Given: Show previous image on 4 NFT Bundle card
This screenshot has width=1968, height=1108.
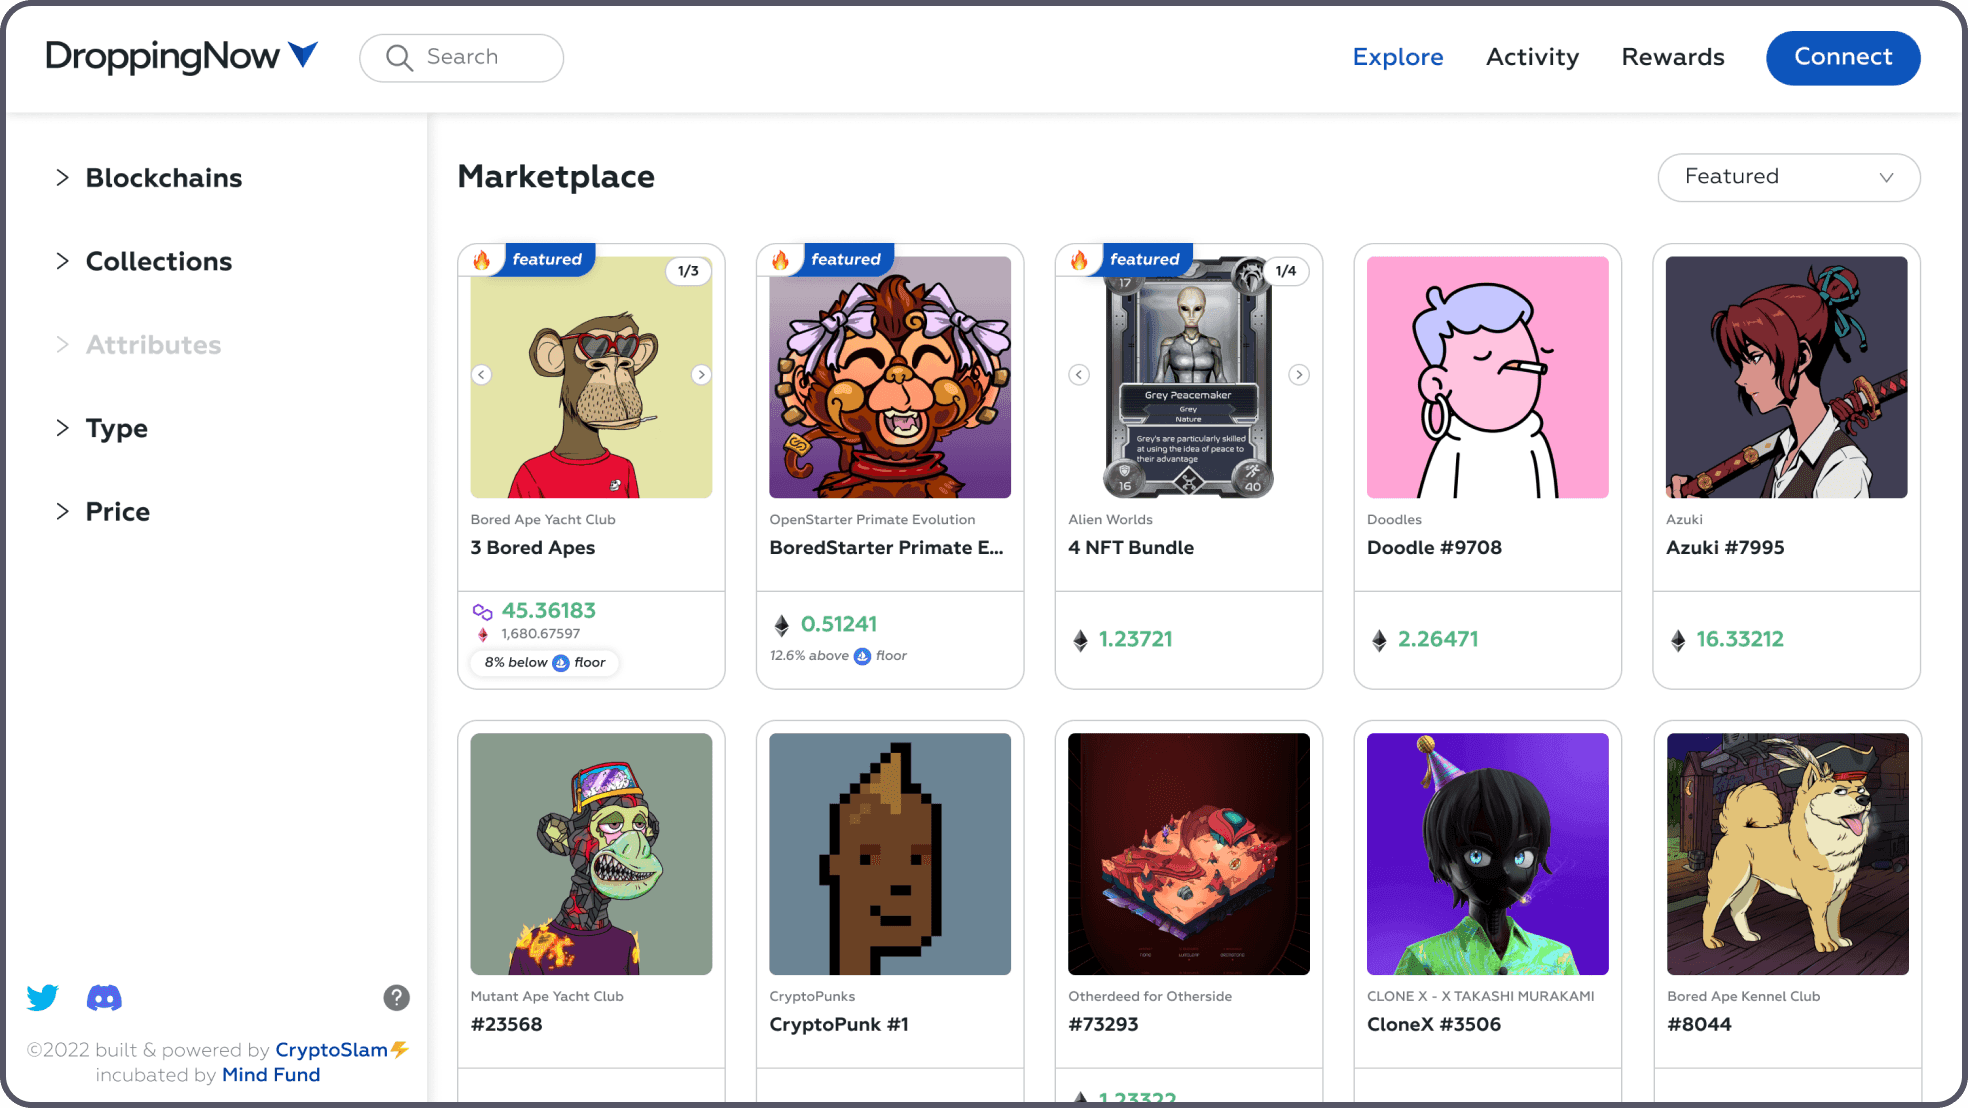Looking at the screenshot, I should tap(1079, 374).
